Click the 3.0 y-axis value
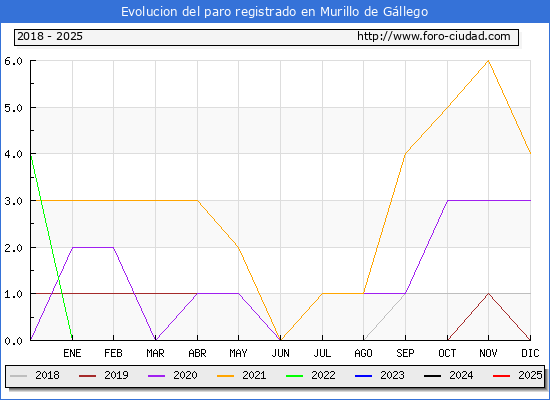This screenshot has width=550, height=400. coord(13,201)
